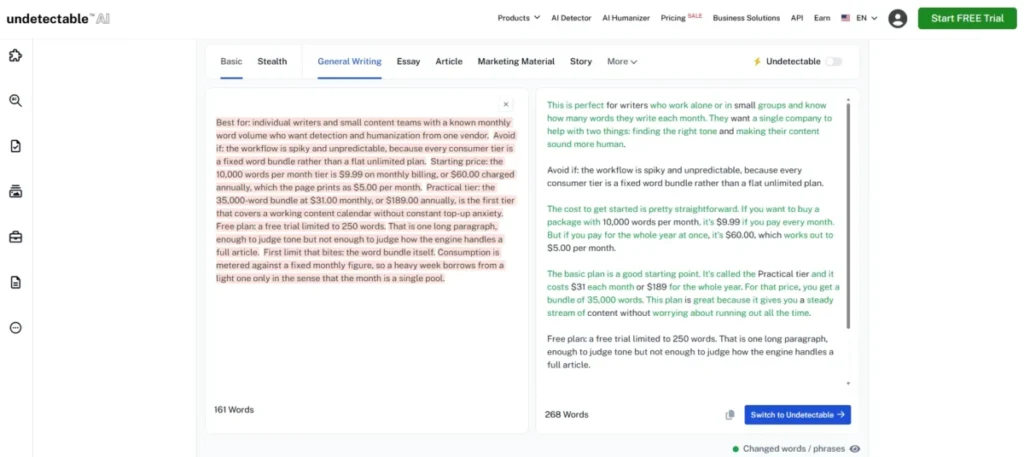
Task: Open the user profile avatar
Action: tap(897, 18)
